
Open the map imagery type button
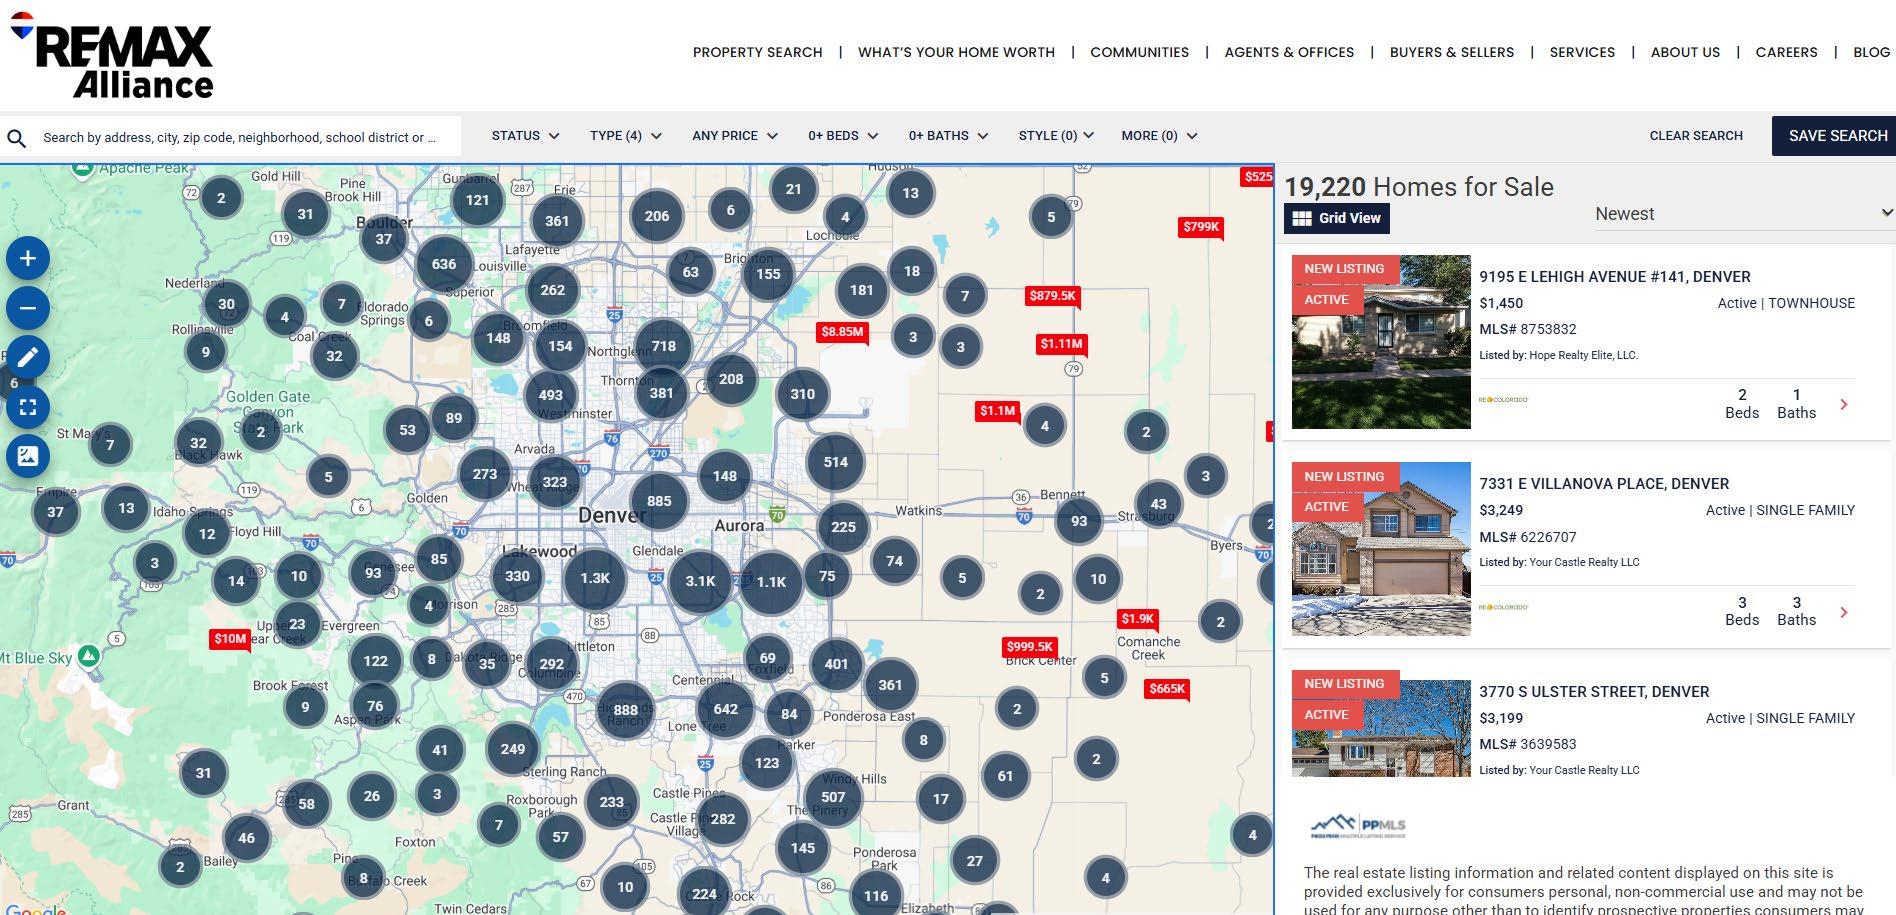[28, 456]
